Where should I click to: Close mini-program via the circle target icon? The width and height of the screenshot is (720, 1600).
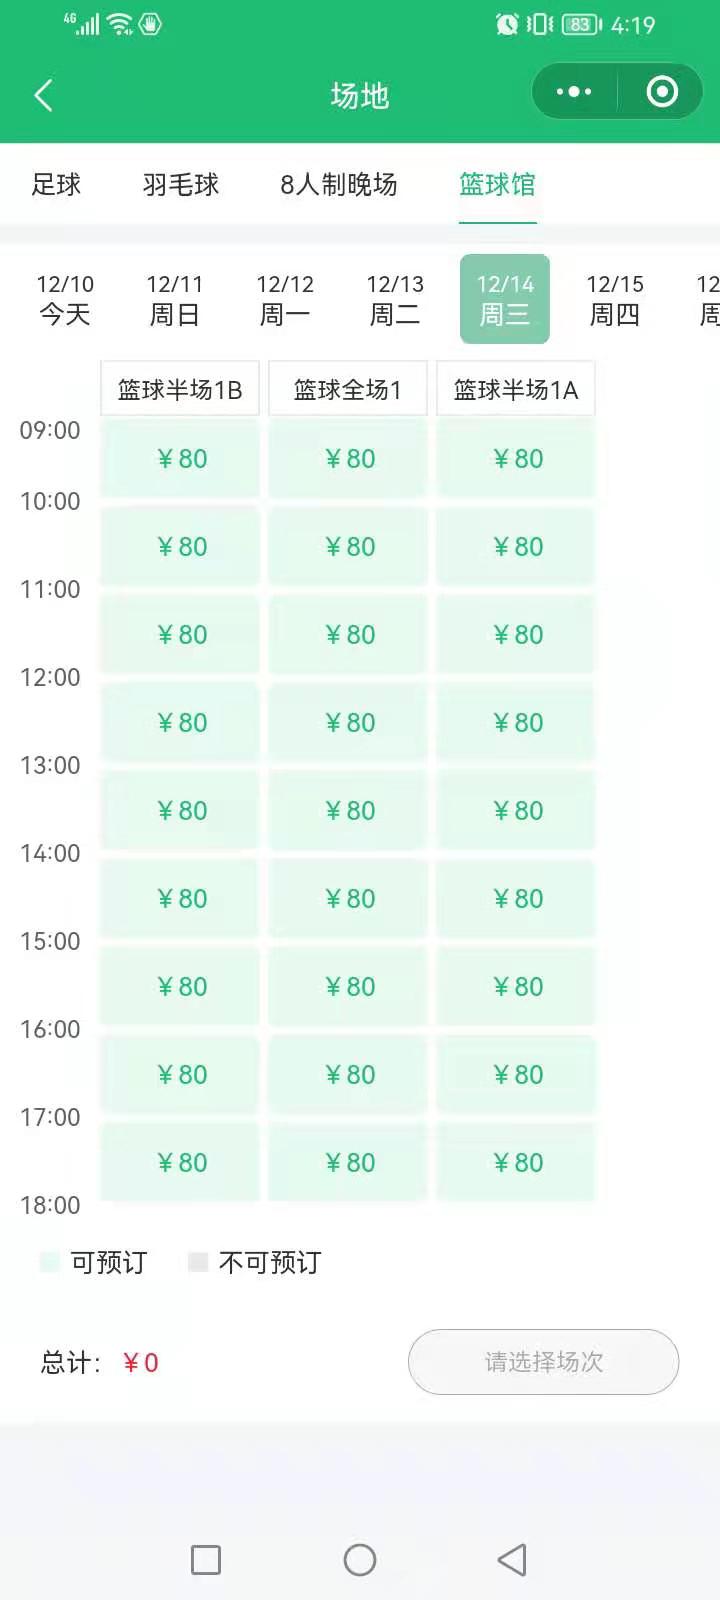point(662,92)
